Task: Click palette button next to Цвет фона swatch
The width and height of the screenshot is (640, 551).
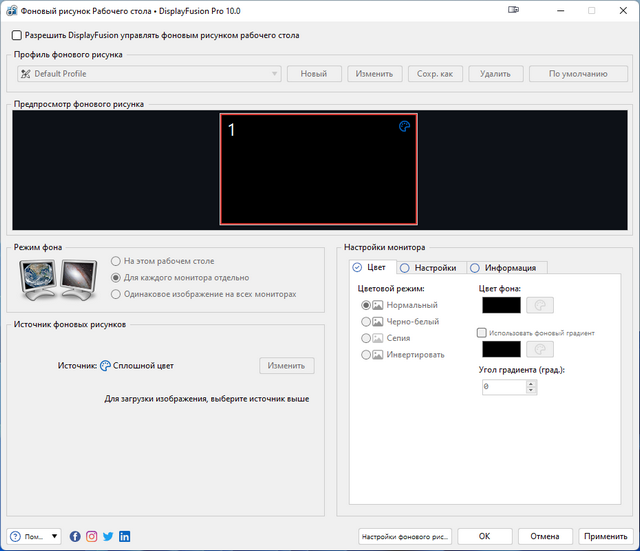Action: coord(540,305)
